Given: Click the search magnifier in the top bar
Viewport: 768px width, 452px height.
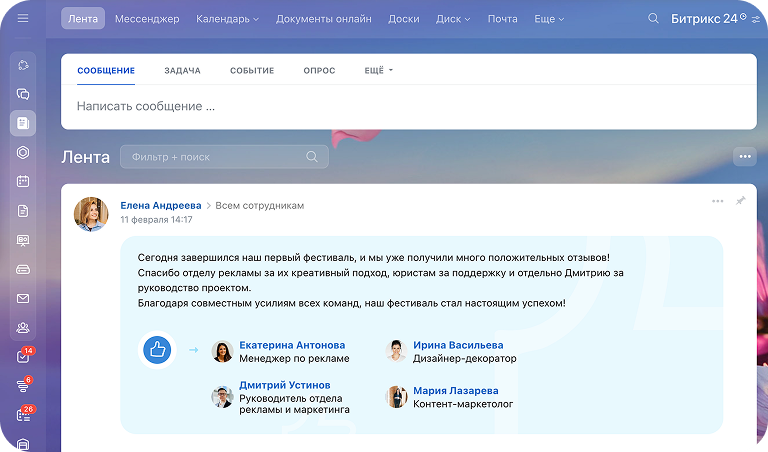Looking at the screenshot, I should (x=653, y=19).
